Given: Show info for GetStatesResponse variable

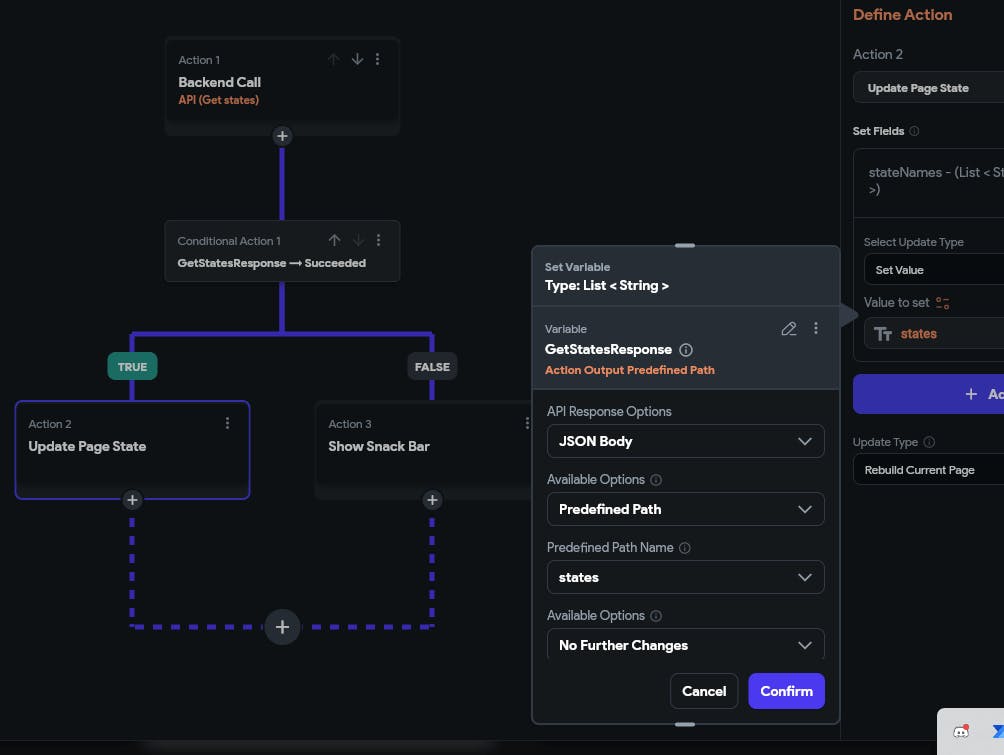Looking at the screenshot, I should pyautogui.click(x=686, y=350).
